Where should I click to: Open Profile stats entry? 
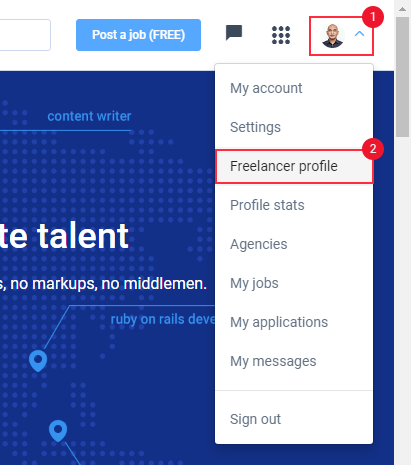point(294,205)
